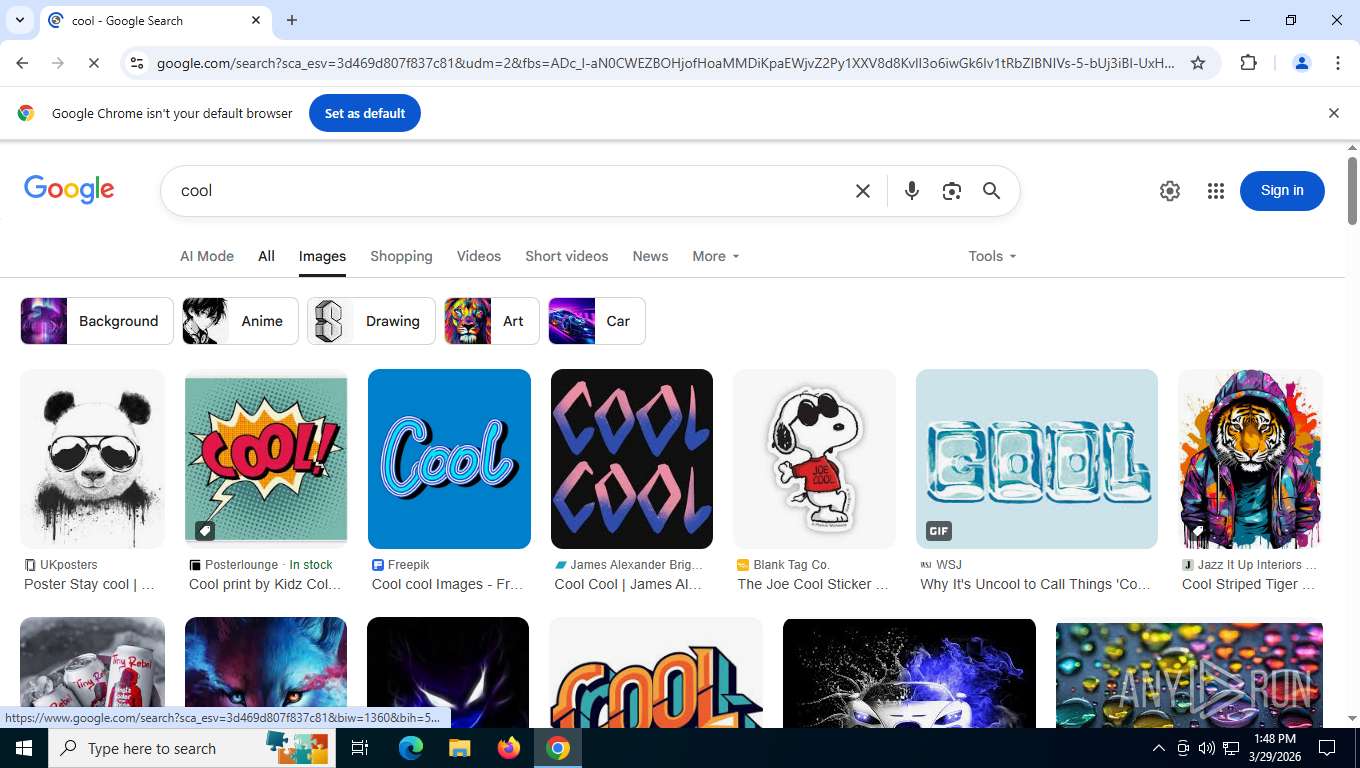Image resolution: width=1360 pixels, height=768 pixels.
Task: Close the 'cool - Google Search' tab
Action: tap(256, 20)
